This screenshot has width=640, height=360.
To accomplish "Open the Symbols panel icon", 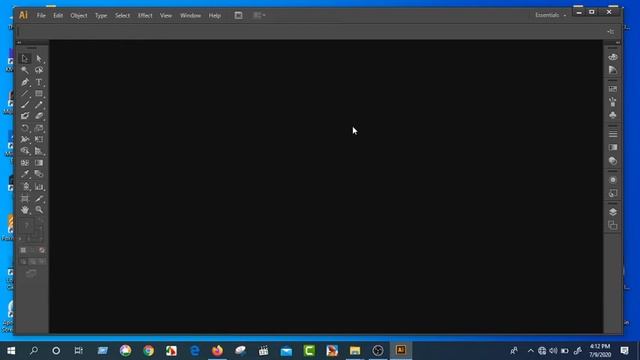I will [613, 116].
